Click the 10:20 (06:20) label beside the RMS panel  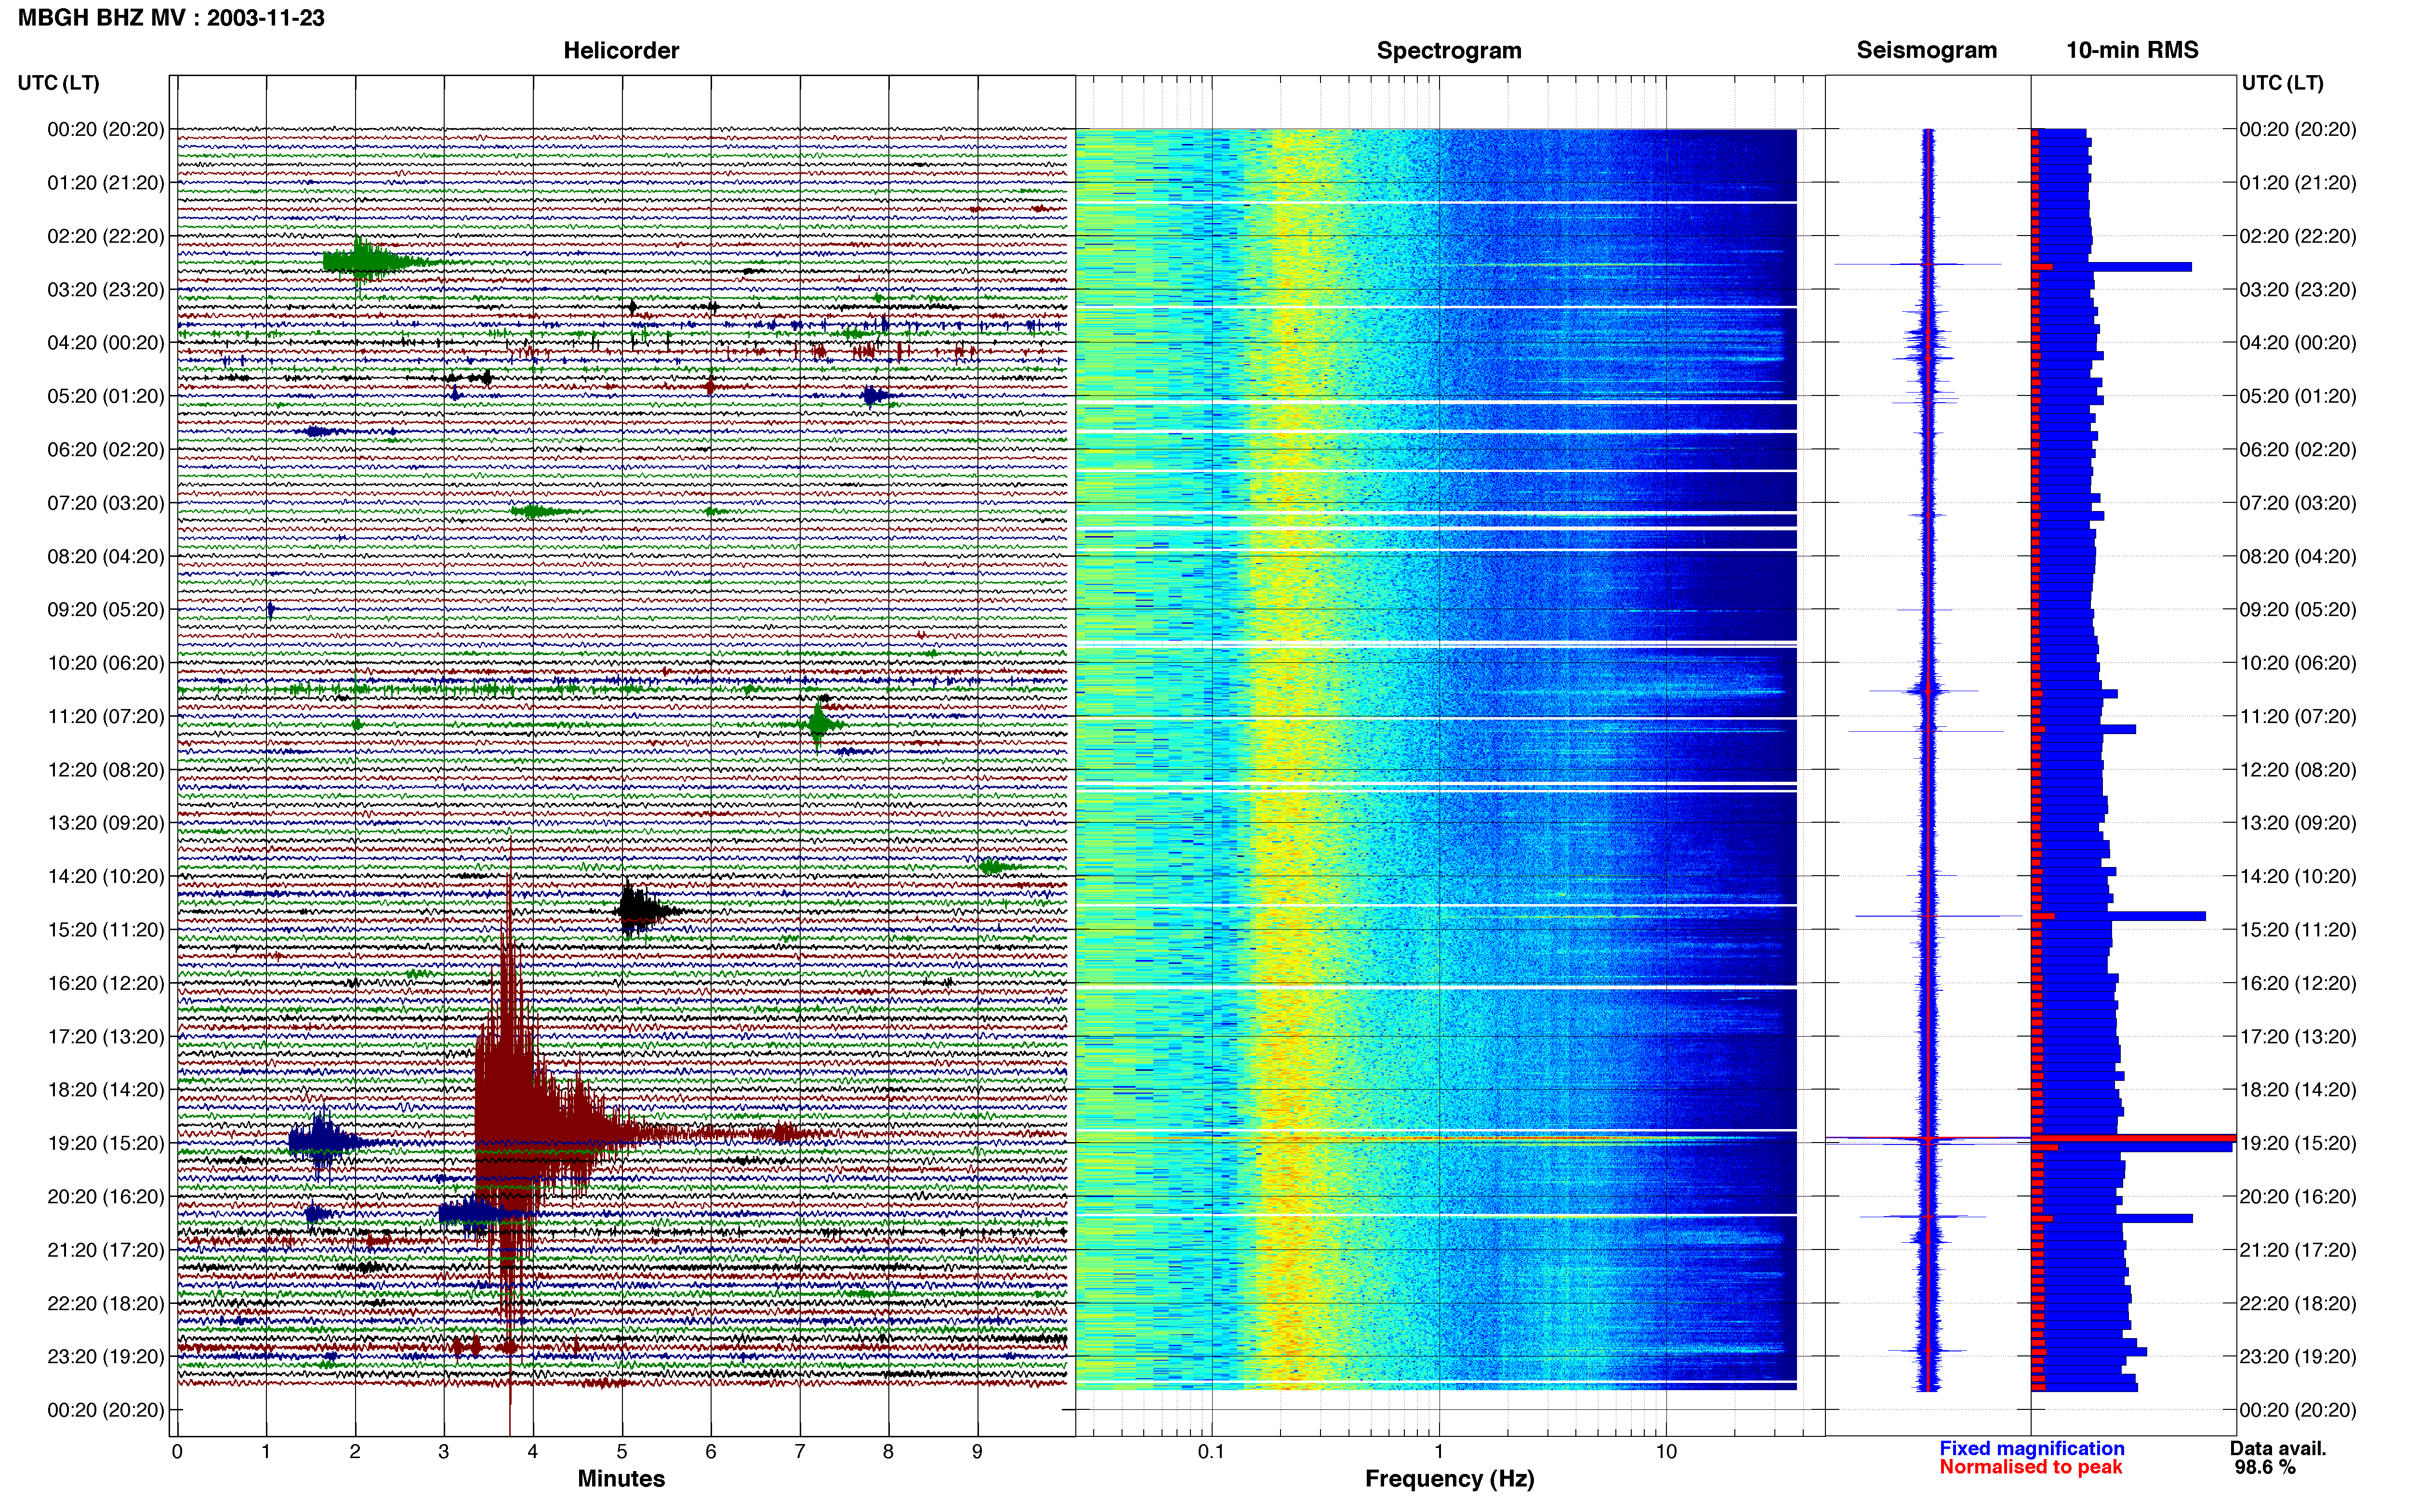(x=2298, y=663)
